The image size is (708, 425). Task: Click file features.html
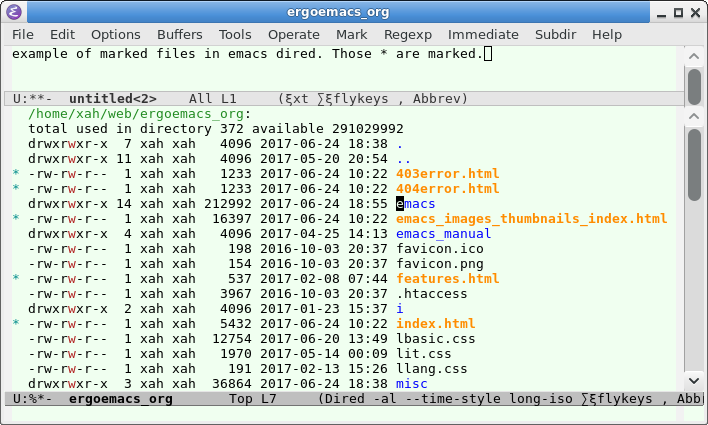pyautogui.click(x=447, y=279)
